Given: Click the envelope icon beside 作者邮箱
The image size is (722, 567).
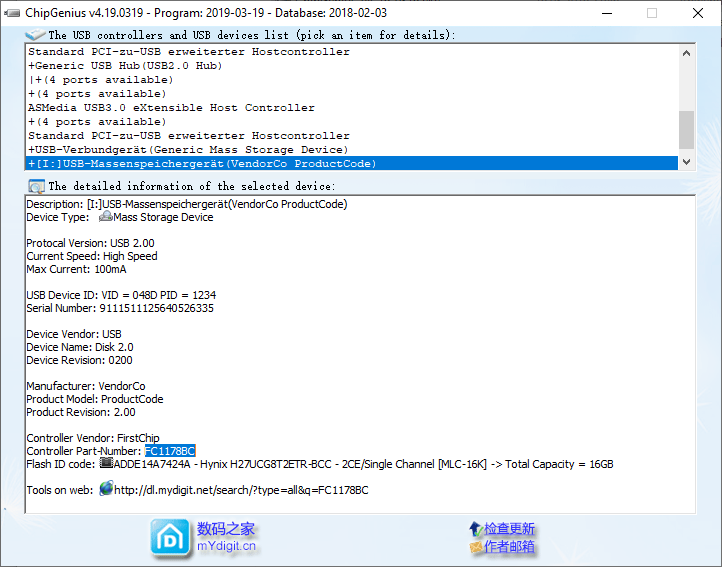Looking at the screenshot, I should pyautogui.click(x=476, y=547).
